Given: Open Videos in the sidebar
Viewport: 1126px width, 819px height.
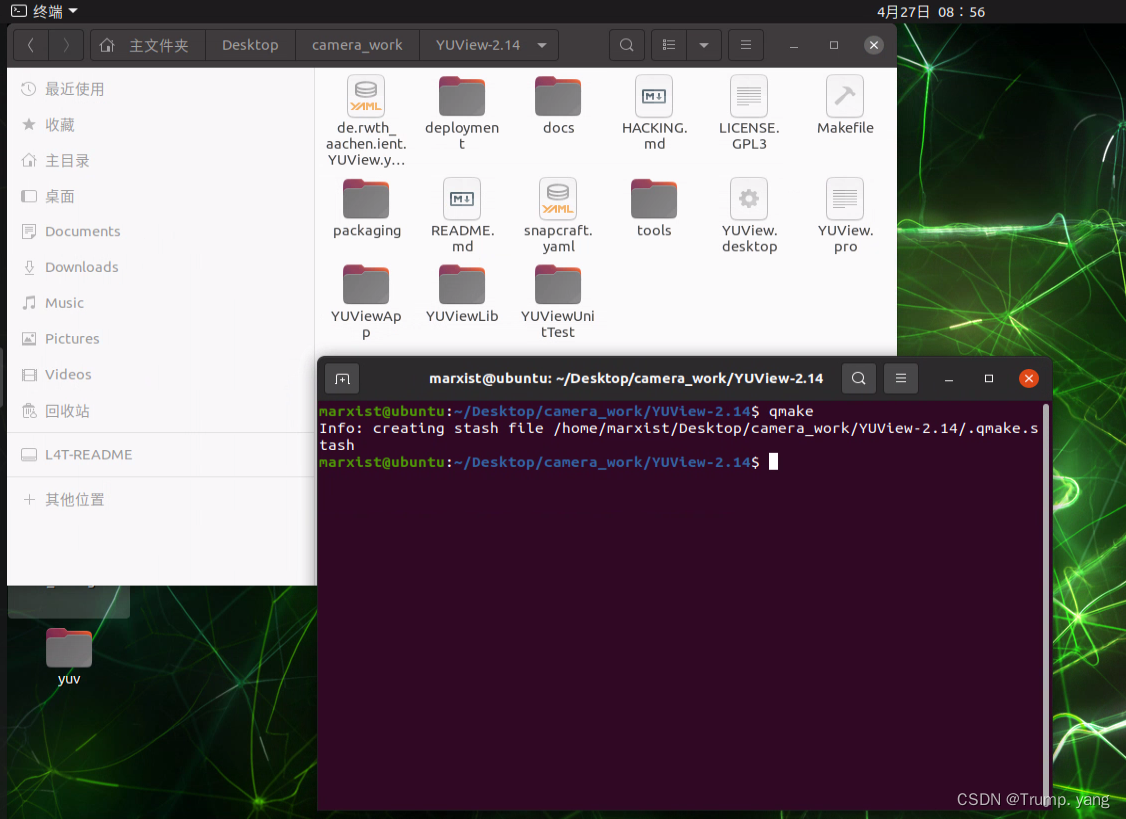Looking at the screenshot, I should pyautogui.click(x=161, y=374).
